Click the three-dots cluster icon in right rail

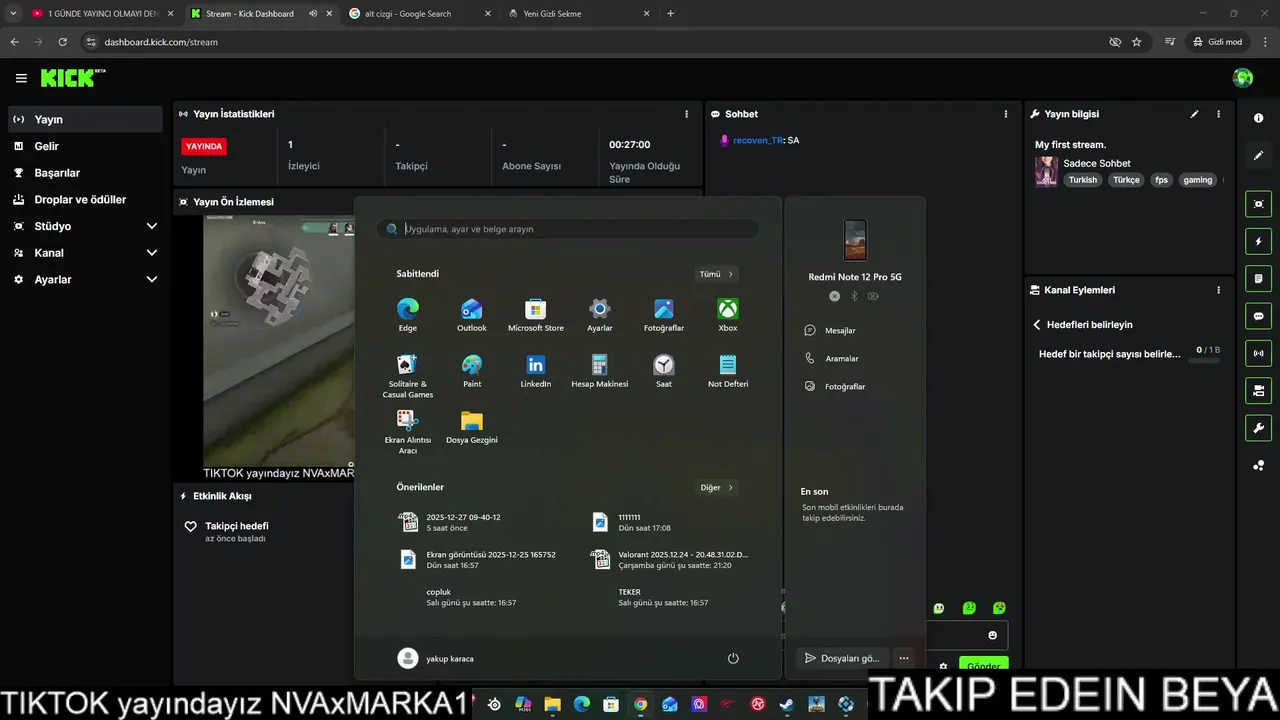1258,465
